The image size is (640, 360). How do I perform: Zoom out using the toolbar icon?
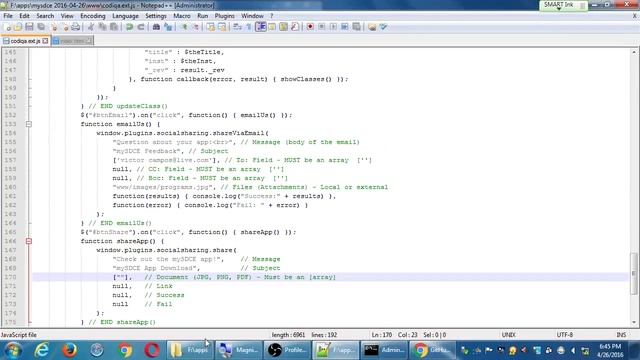195,27
